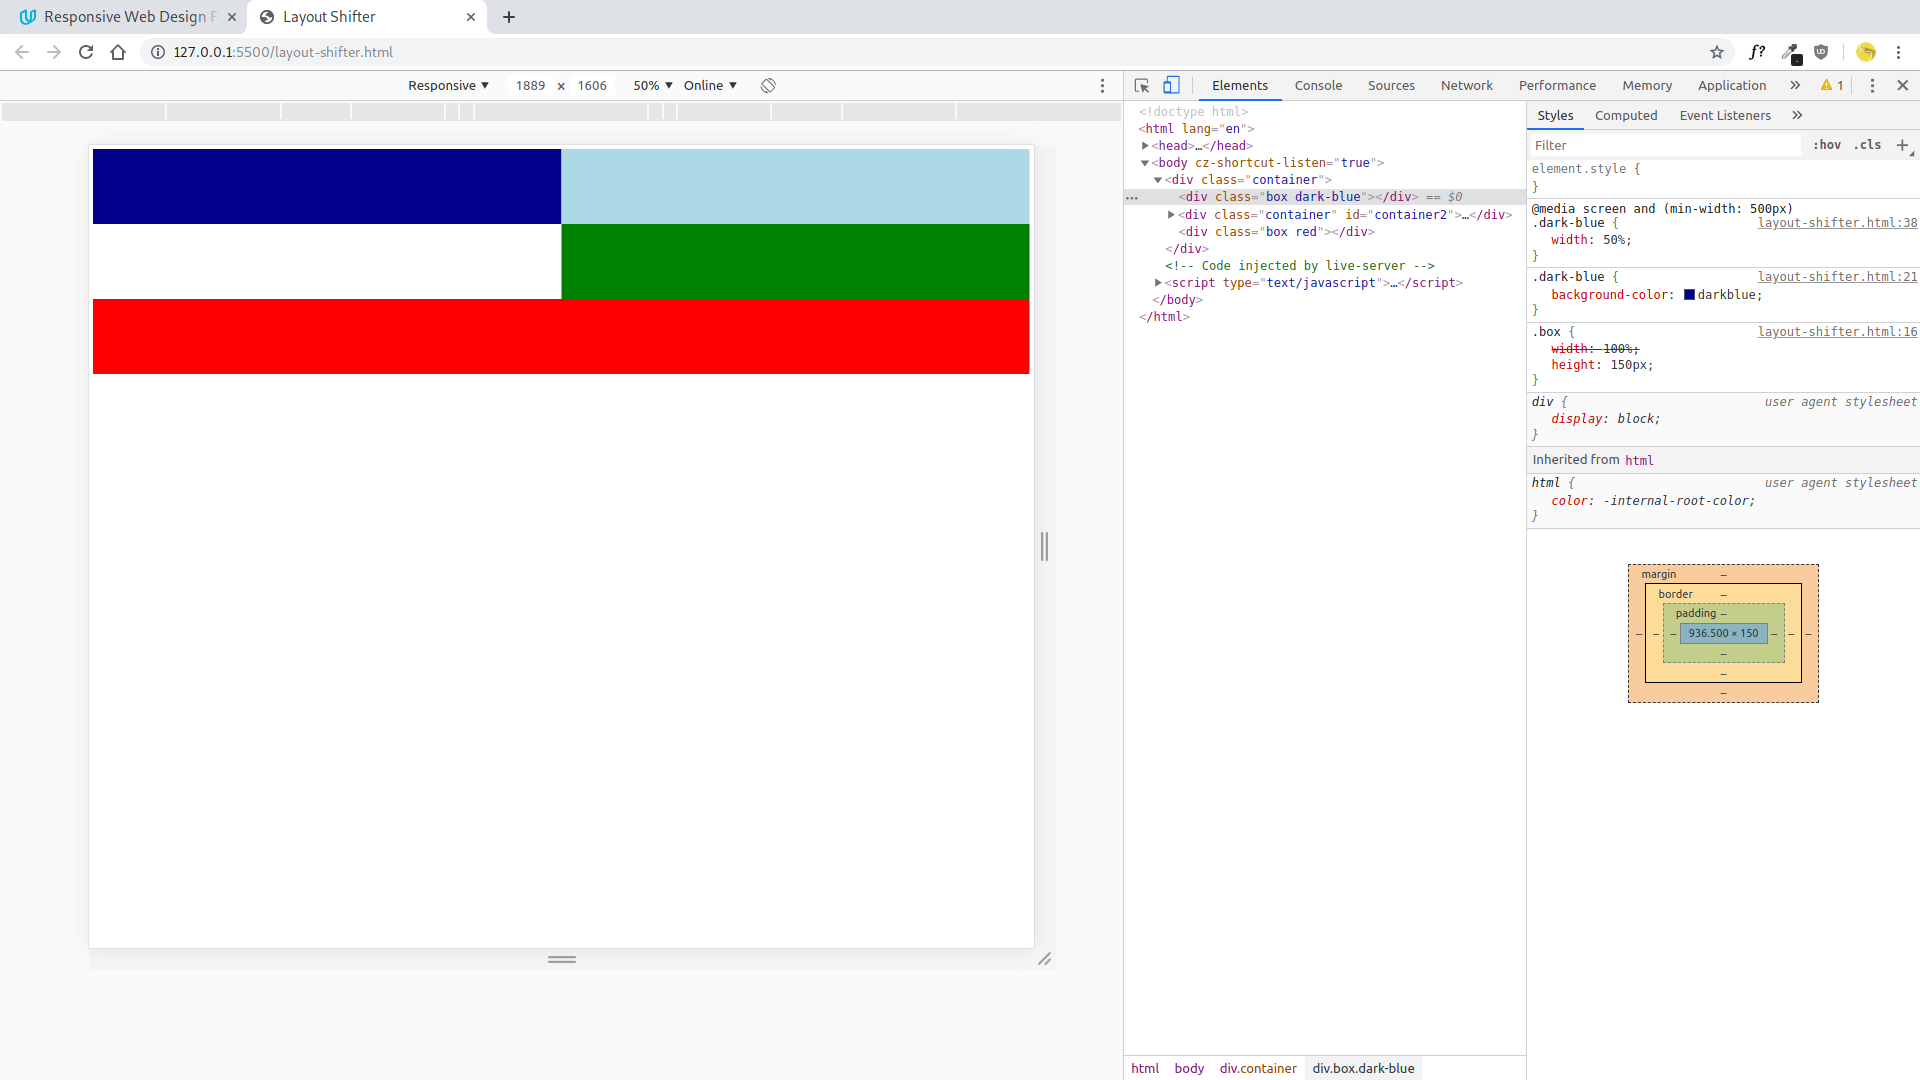
Task: Expand the head element node
Action: click(1146, 146)
